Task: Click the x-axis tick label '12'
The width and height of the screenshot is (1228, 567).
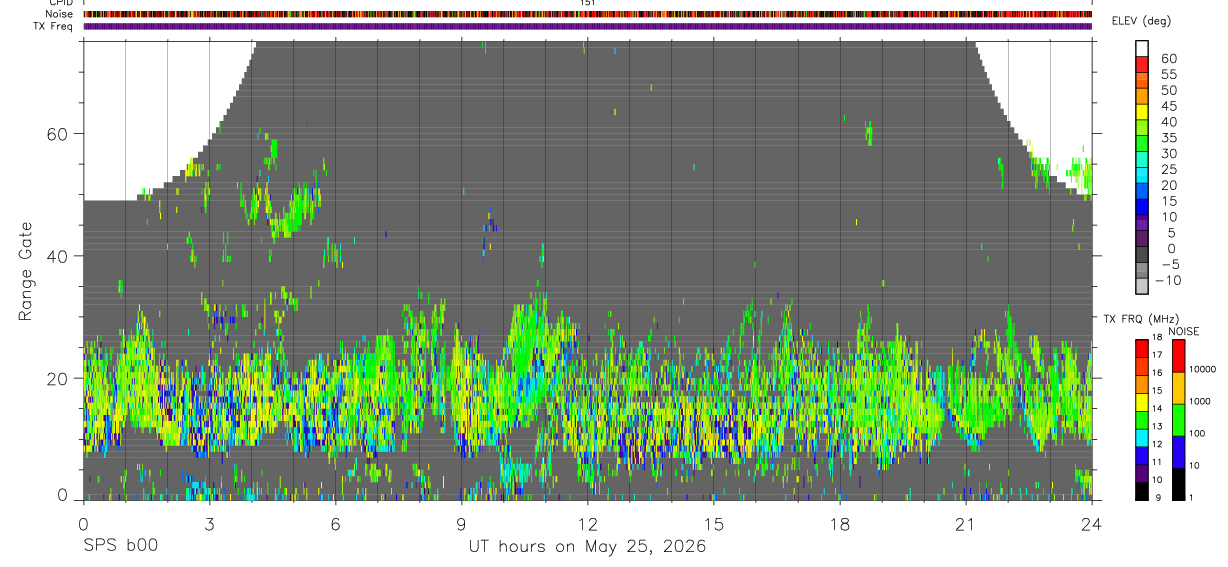Action: (587, 523)
